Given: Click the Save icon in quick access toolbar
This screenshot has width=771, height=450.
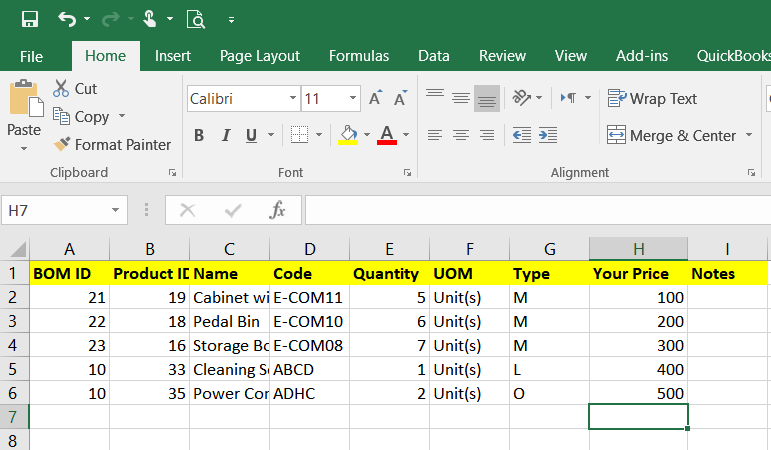Looking at the screenshot, I should (30, 19).
